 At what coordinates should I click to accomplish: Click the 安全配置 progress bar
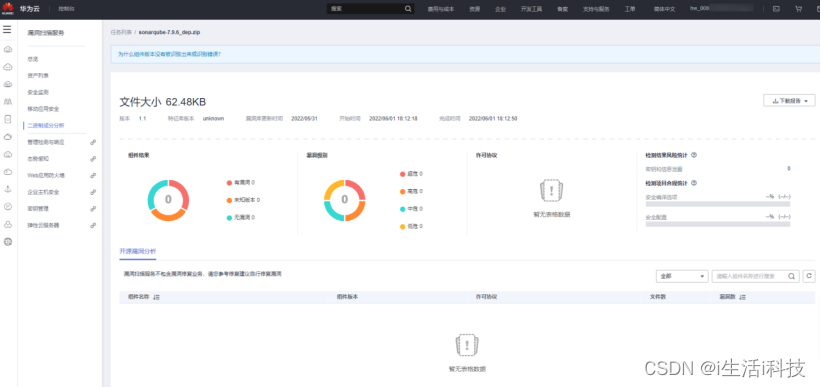click(x=718, y=224)
